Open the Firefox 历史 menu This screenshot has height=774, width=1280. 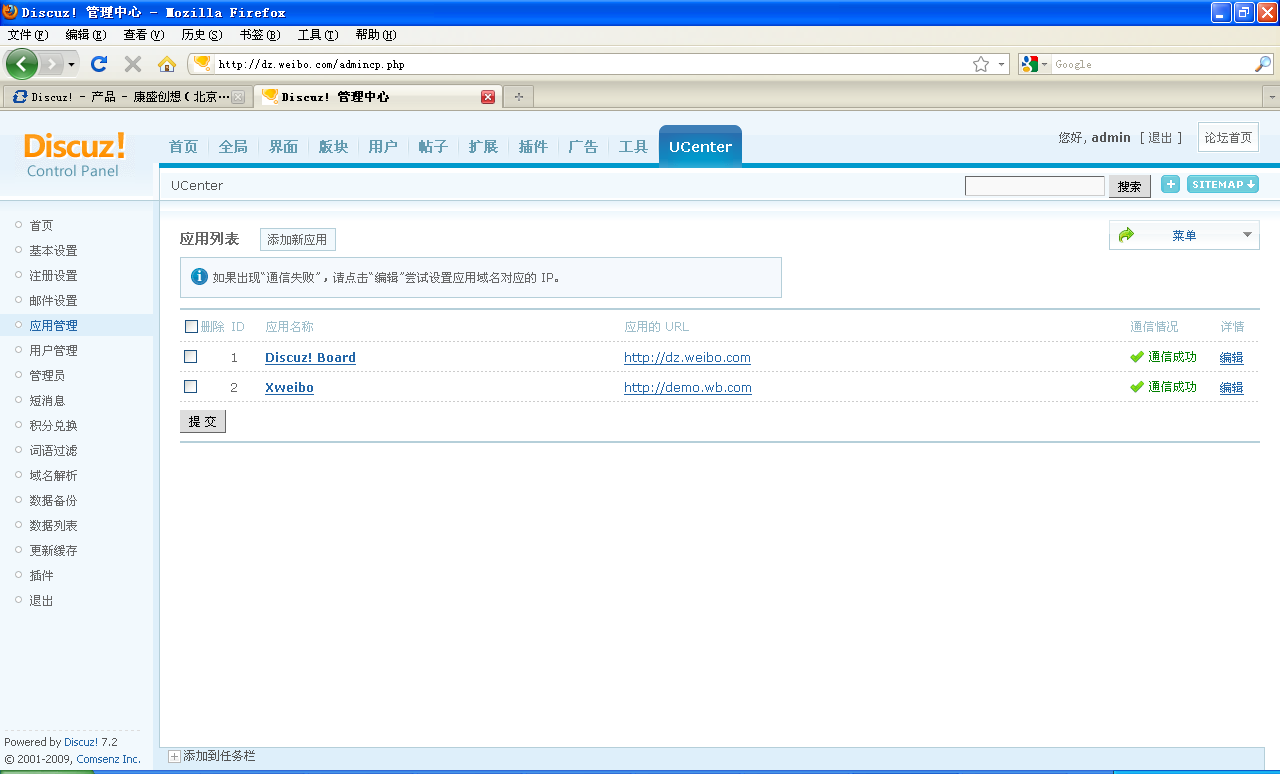coord(201,35)
